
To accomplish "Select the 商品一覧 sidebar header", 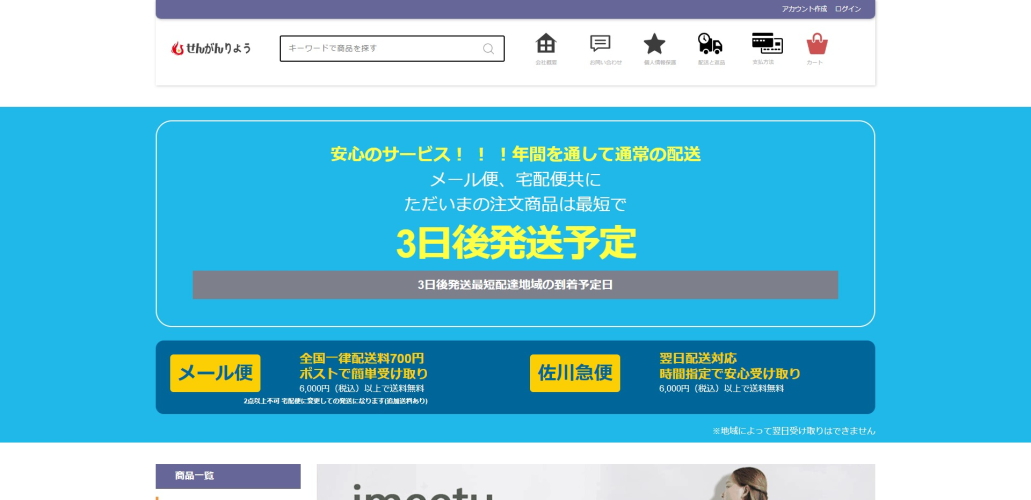I will click(x=228, y=476).
